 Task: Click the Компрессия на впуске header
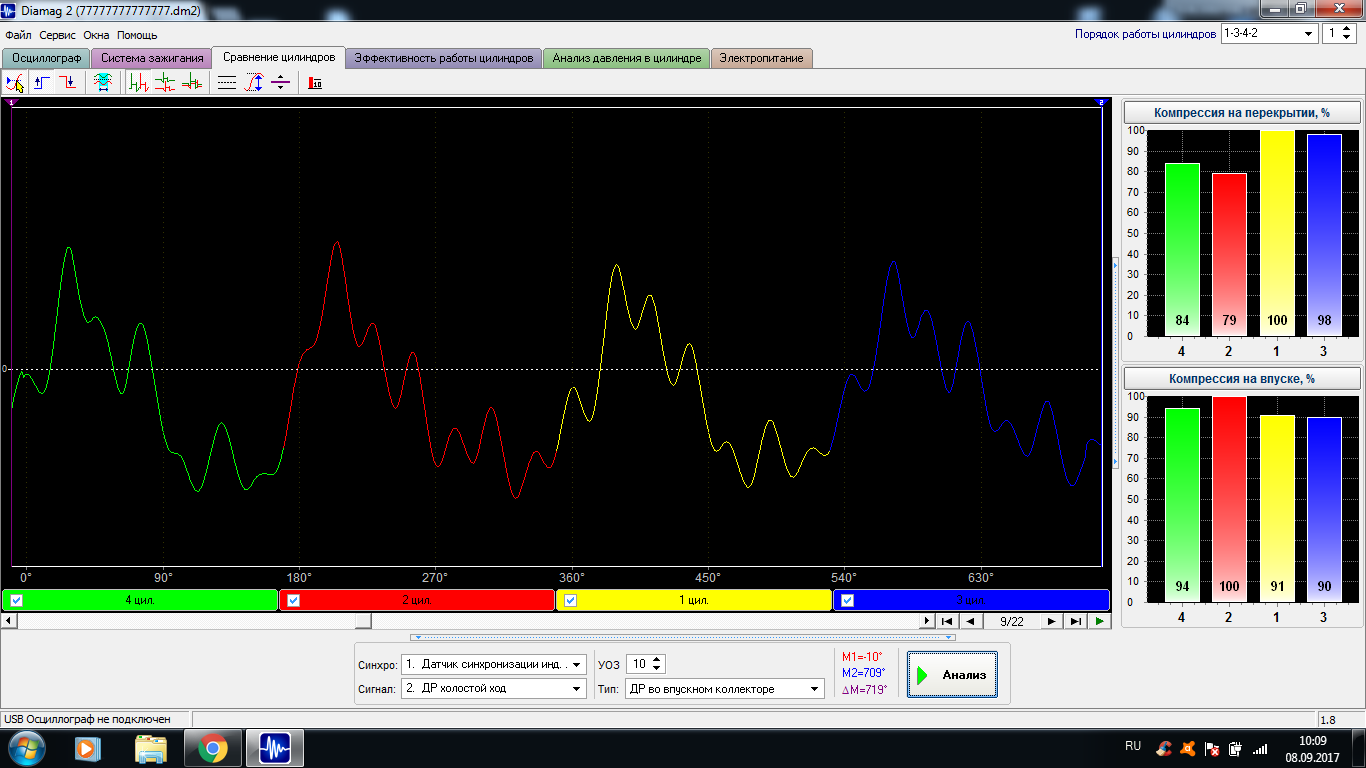coord(1241,379)
